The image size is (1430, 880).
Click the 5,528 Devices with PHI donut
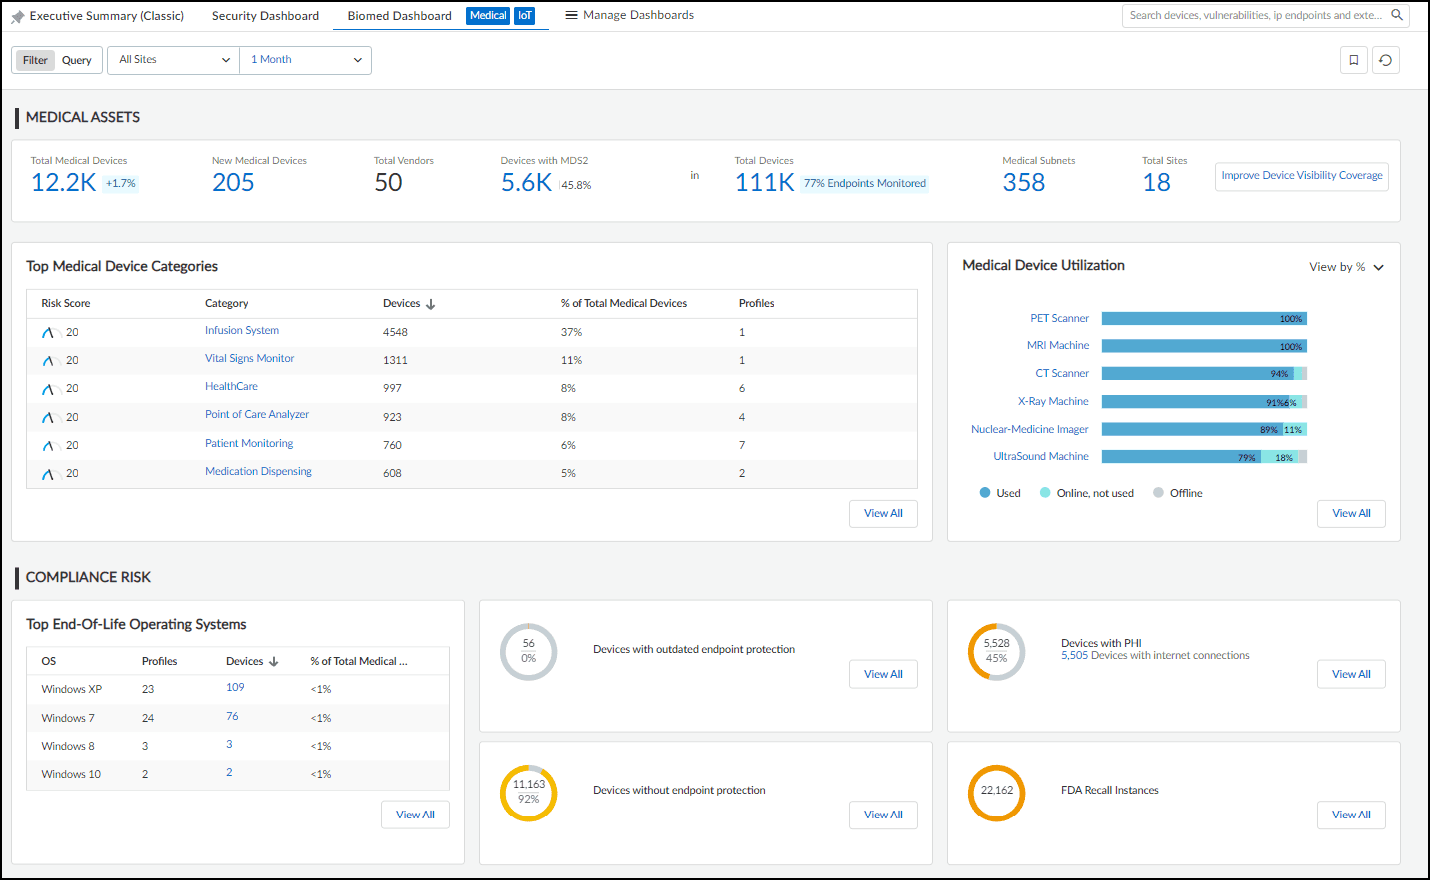point(996,651)
